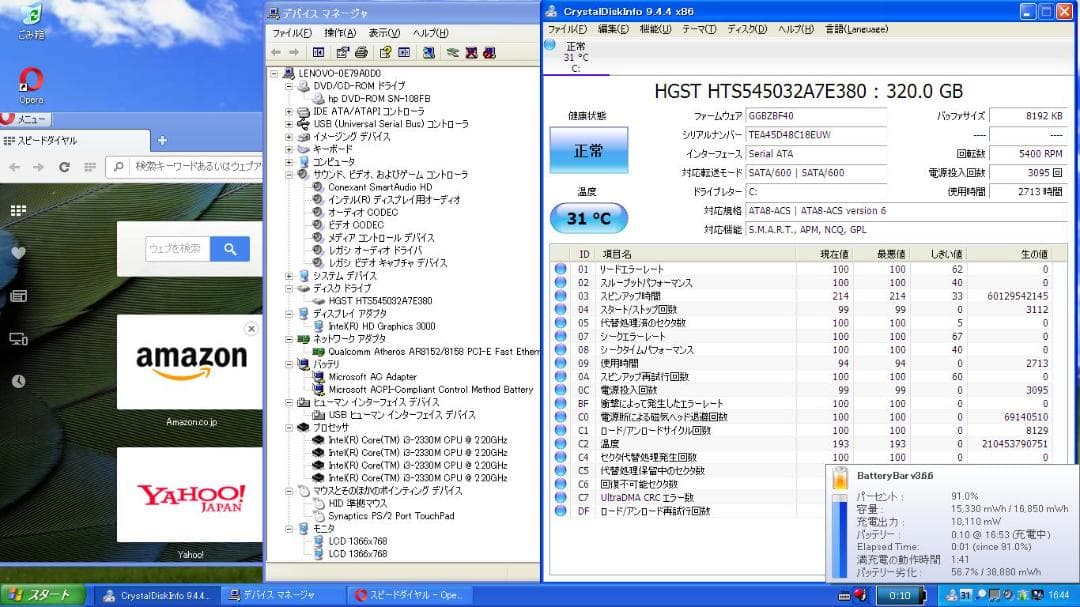The image size is (1080, 607).
Task: Open CrystalDiskInfo Disk menu
Action: click(747, 29)
